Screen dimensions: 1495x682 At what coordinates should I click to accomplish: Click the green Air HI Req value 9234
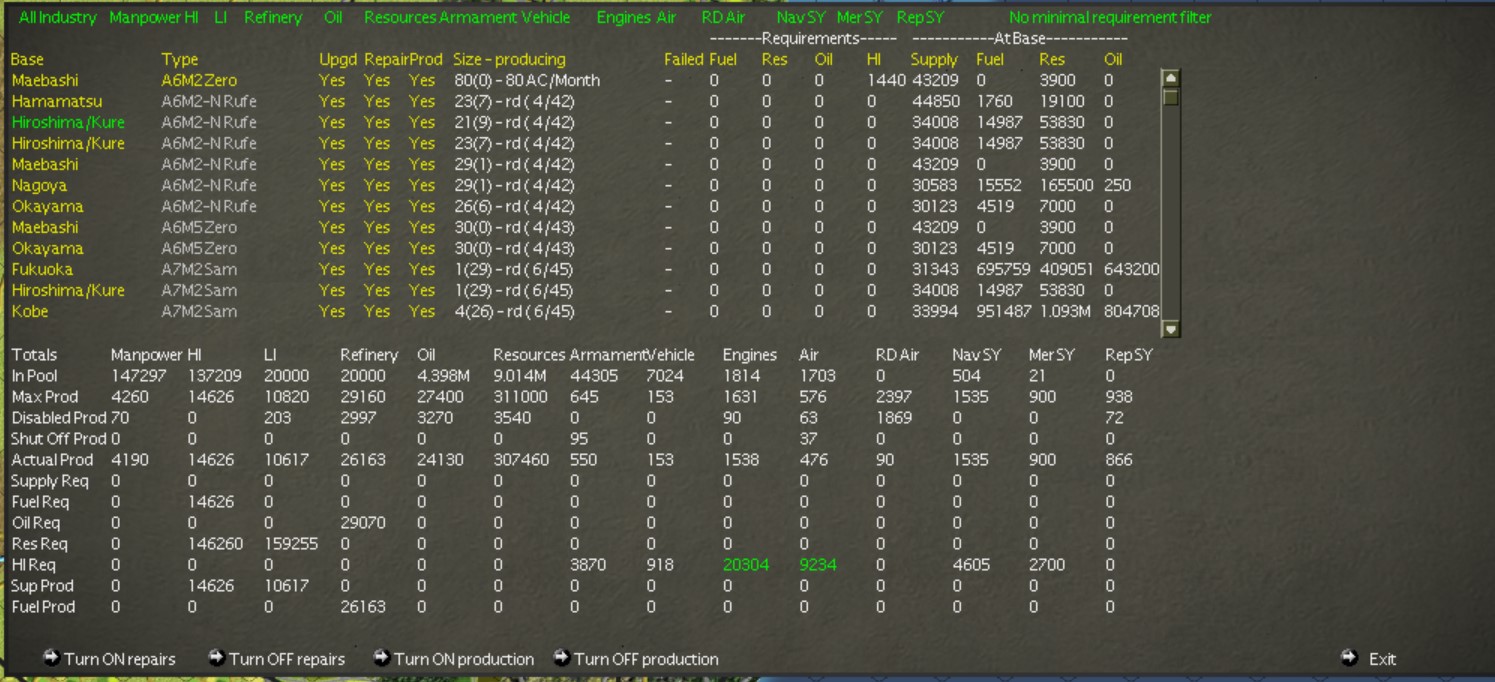(x=818, y=565)
